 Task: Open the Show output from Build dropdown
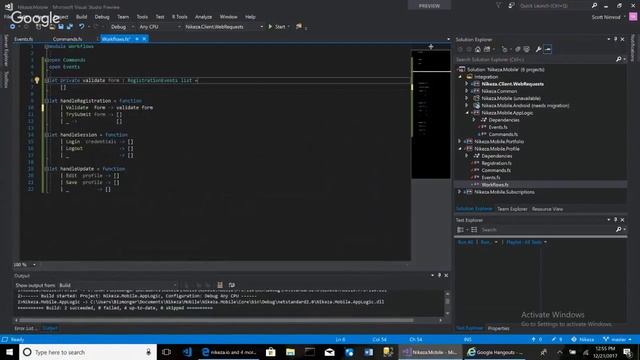click(118, 285)
